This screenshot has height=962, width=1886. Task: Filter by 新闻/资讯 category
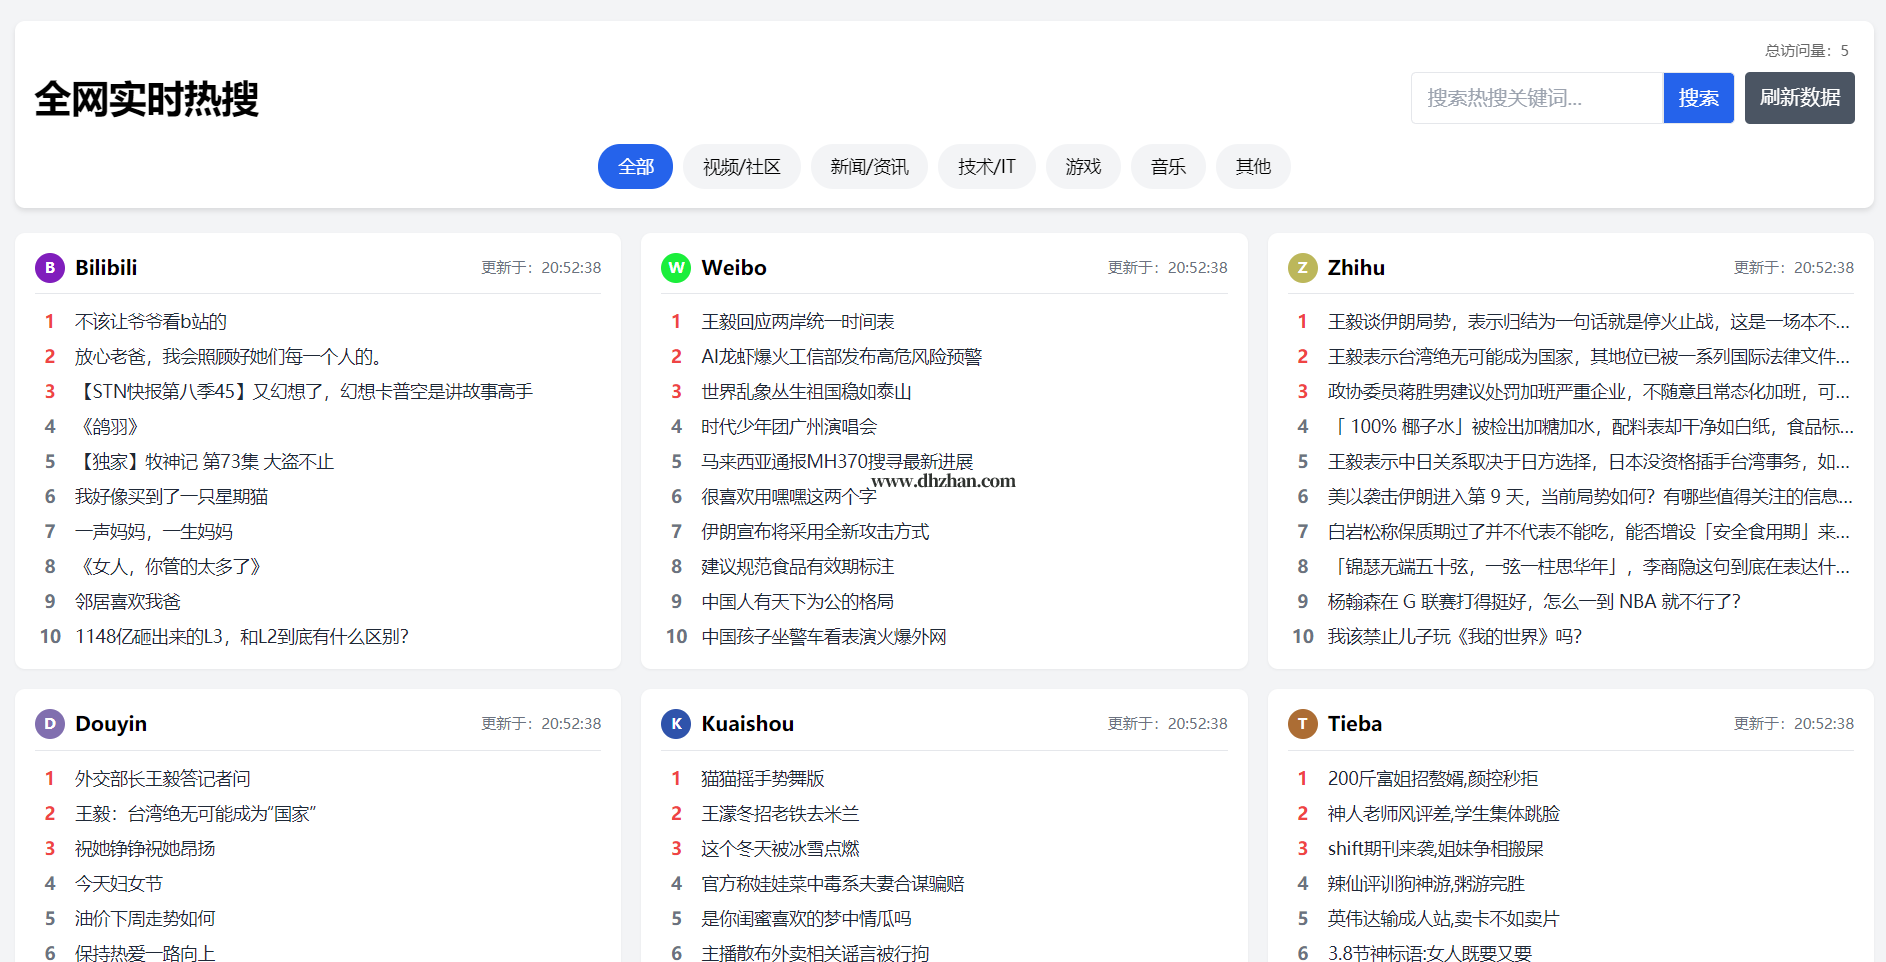click(x=869, y=167)
